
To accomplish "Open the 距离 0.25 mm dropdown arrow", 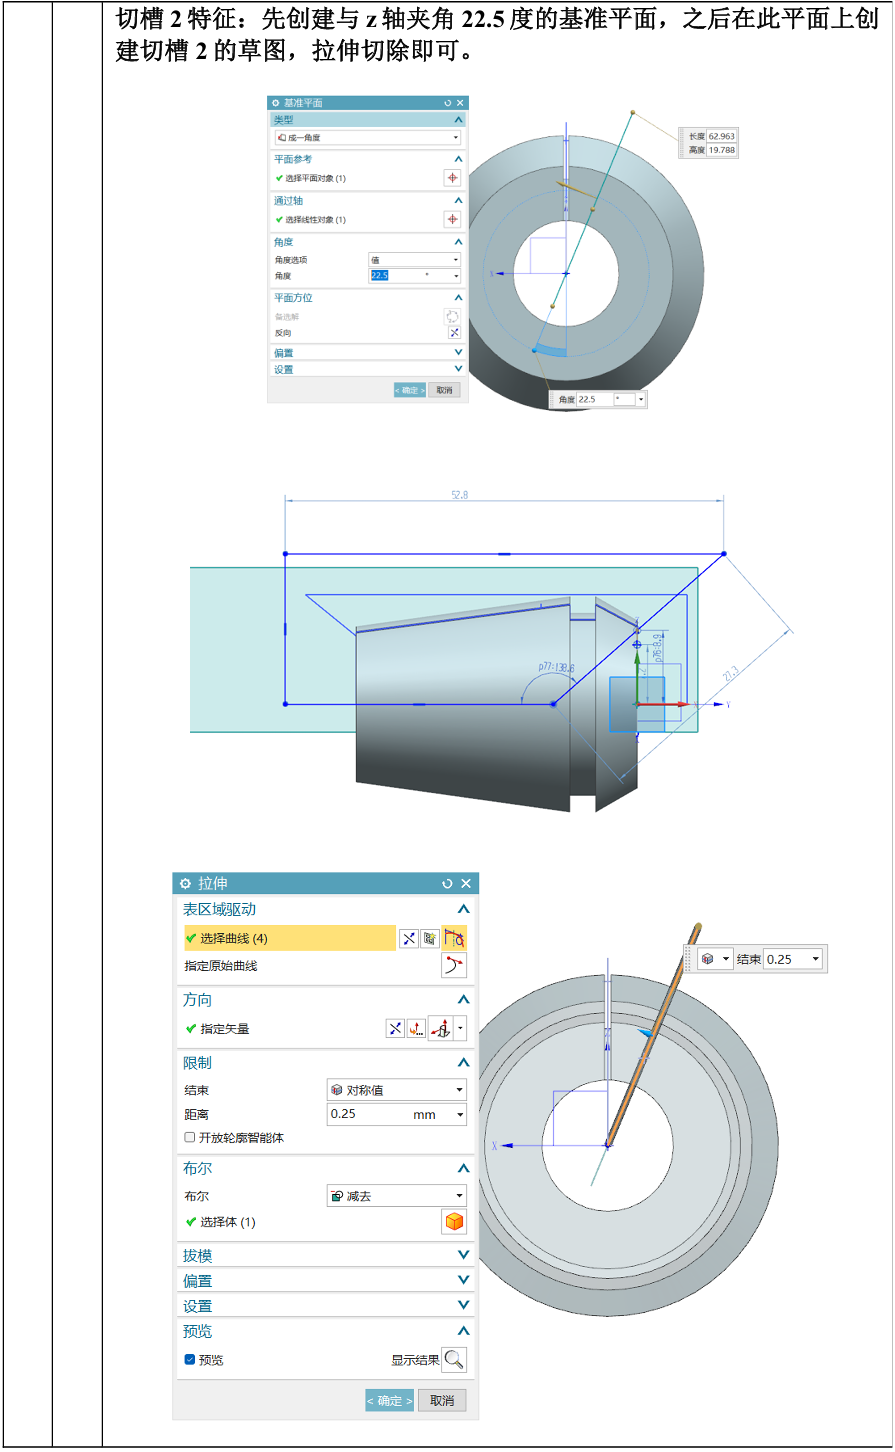I will 460,1114.
